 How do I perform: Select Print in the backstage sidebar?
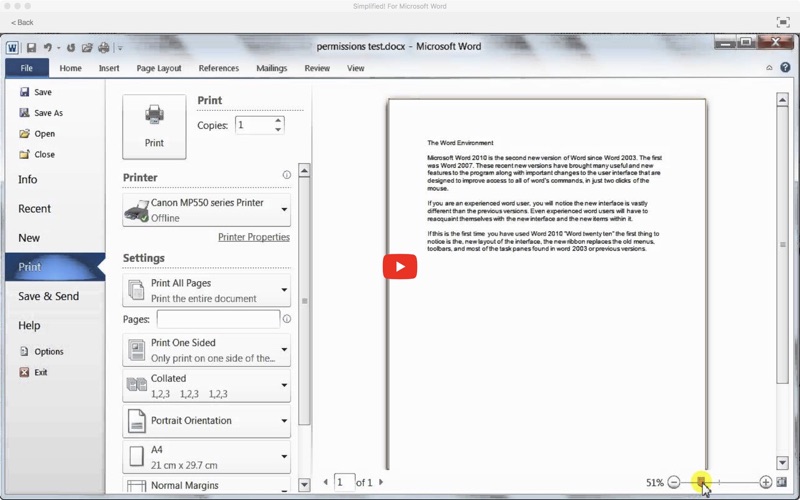coord(55,267)
